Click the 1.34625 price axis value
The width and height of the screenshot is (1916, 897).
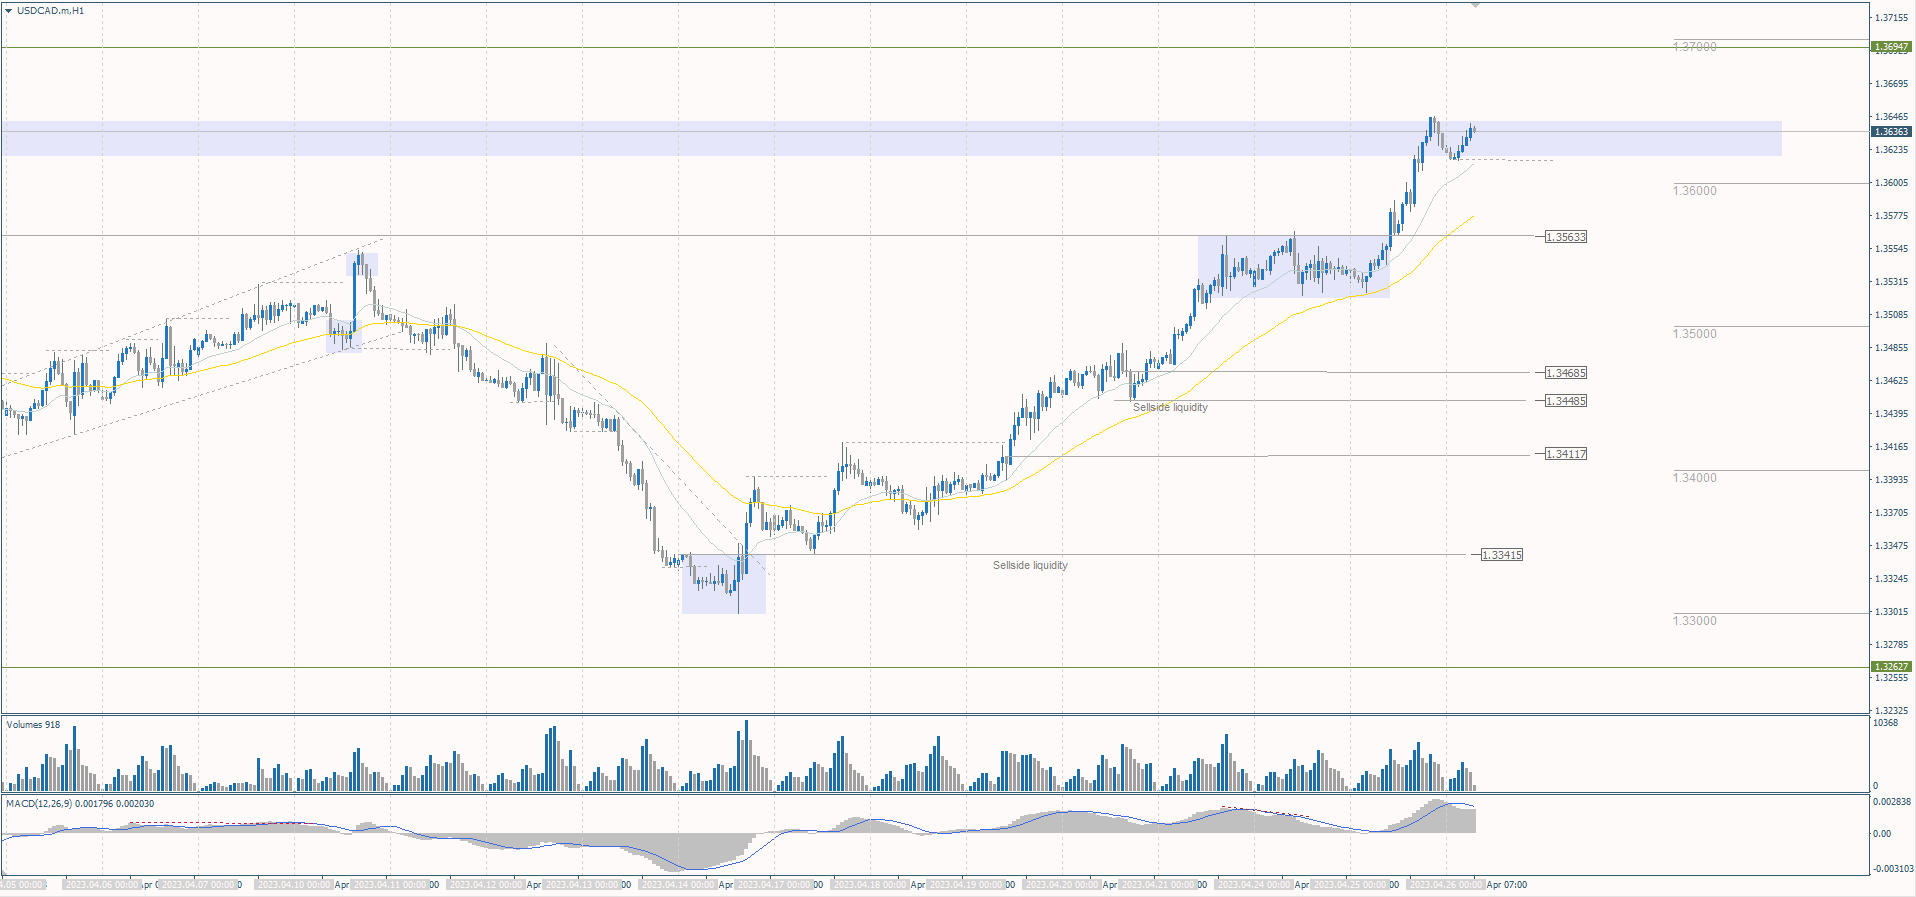(1891, 381)
